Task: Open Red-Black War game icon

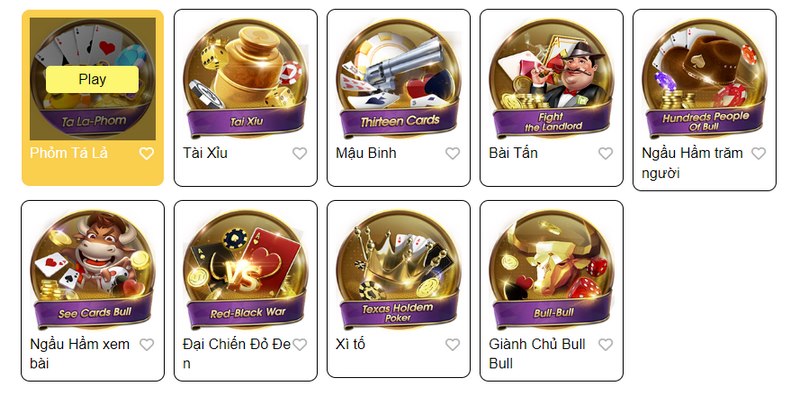Action: pos(245,270)
